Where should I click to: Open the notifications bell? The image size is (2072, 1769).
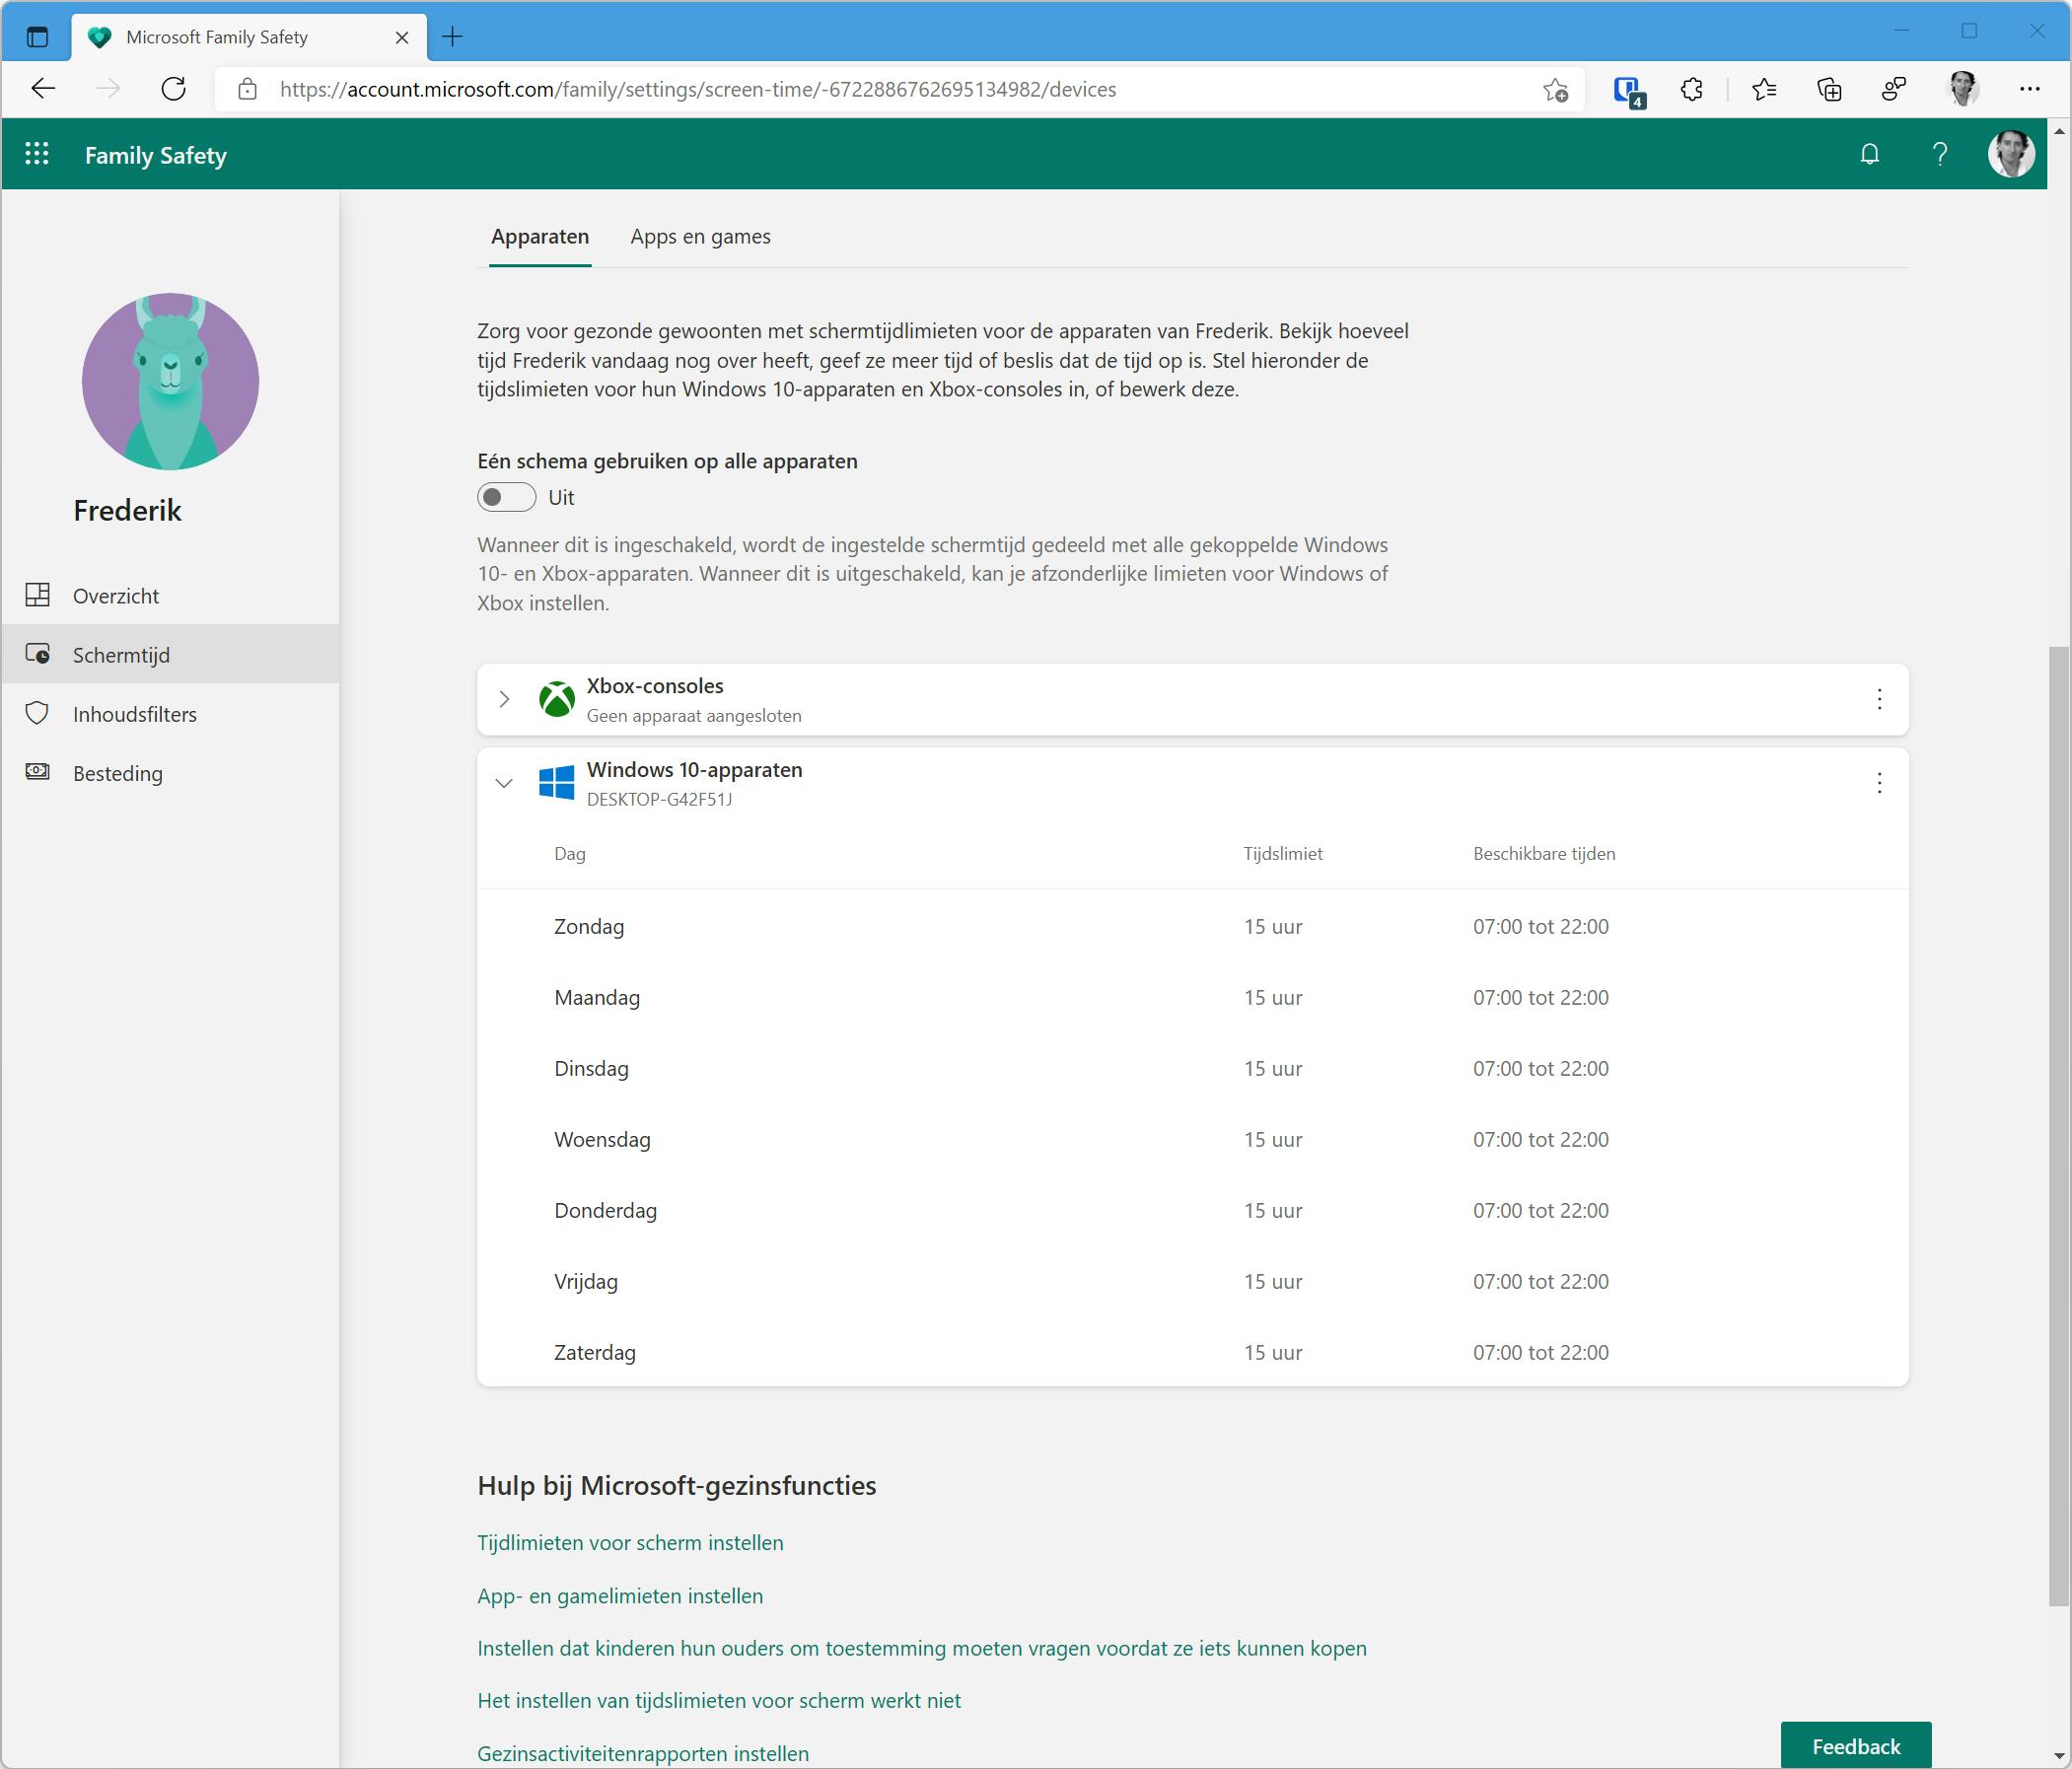1869,154
